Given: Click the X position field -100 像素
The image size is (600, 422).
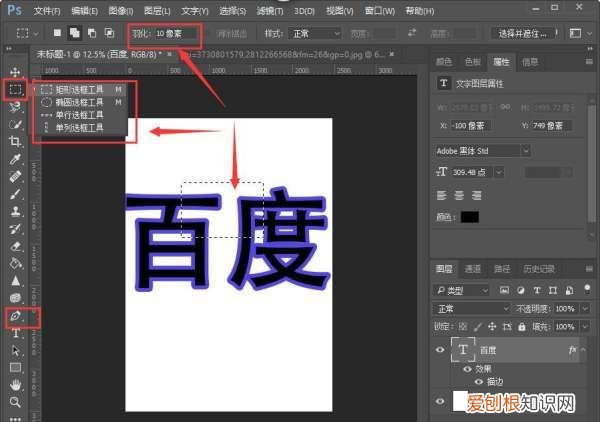Looking at the screenshot, I should coord(471,125).
